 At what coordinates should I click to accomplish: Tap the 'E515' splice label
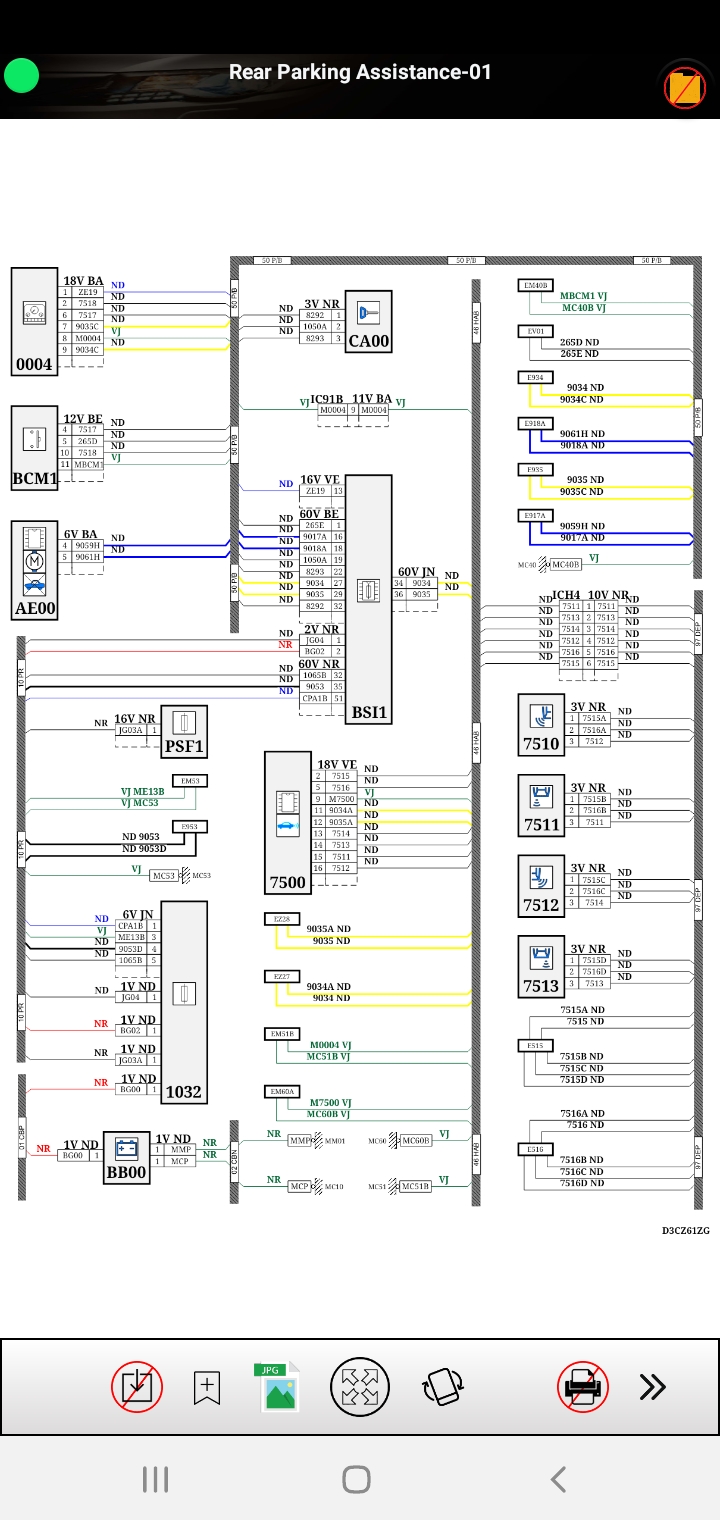[536, 1046]
